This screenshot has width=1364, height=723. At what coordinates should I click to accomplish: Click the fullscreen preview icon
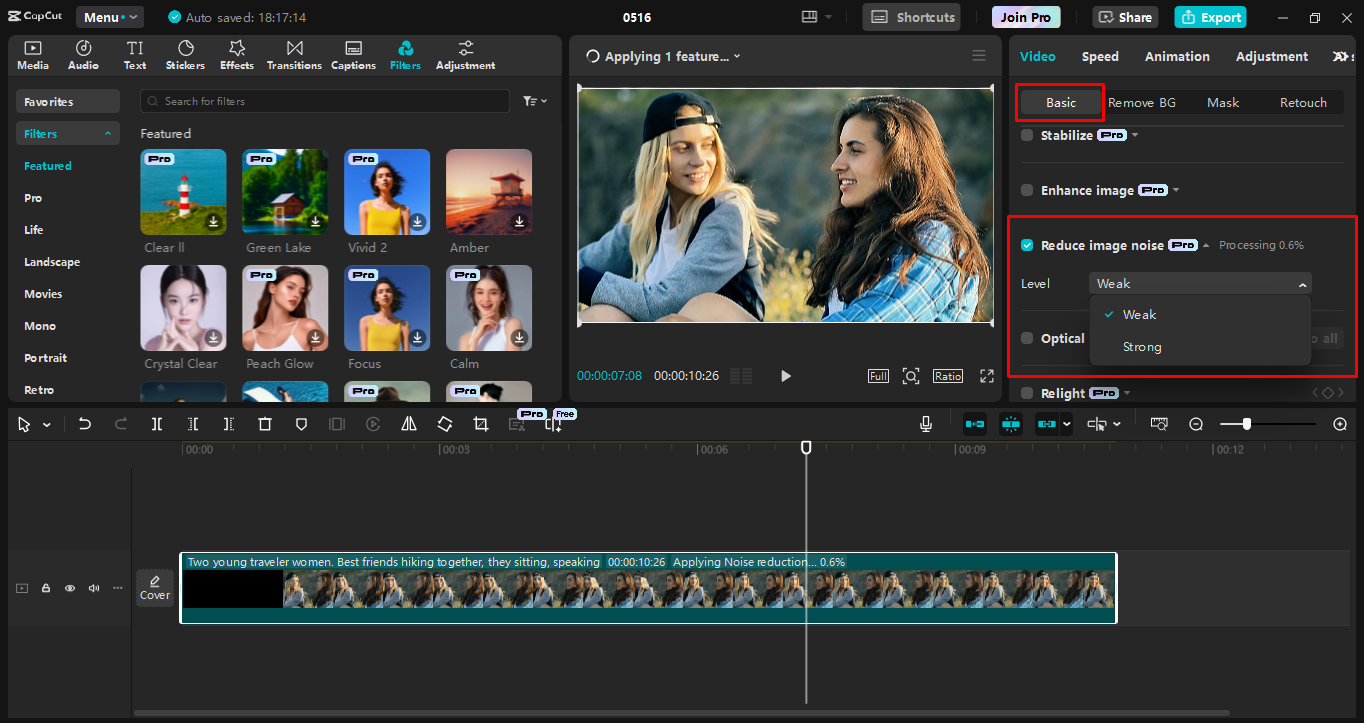coord(987,376)
